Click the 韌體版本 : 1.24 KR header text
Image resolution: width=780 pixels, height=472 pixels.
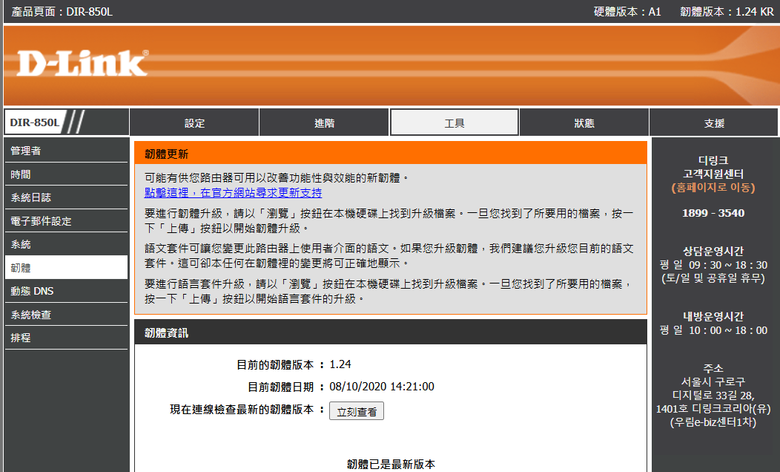(727, 11)
